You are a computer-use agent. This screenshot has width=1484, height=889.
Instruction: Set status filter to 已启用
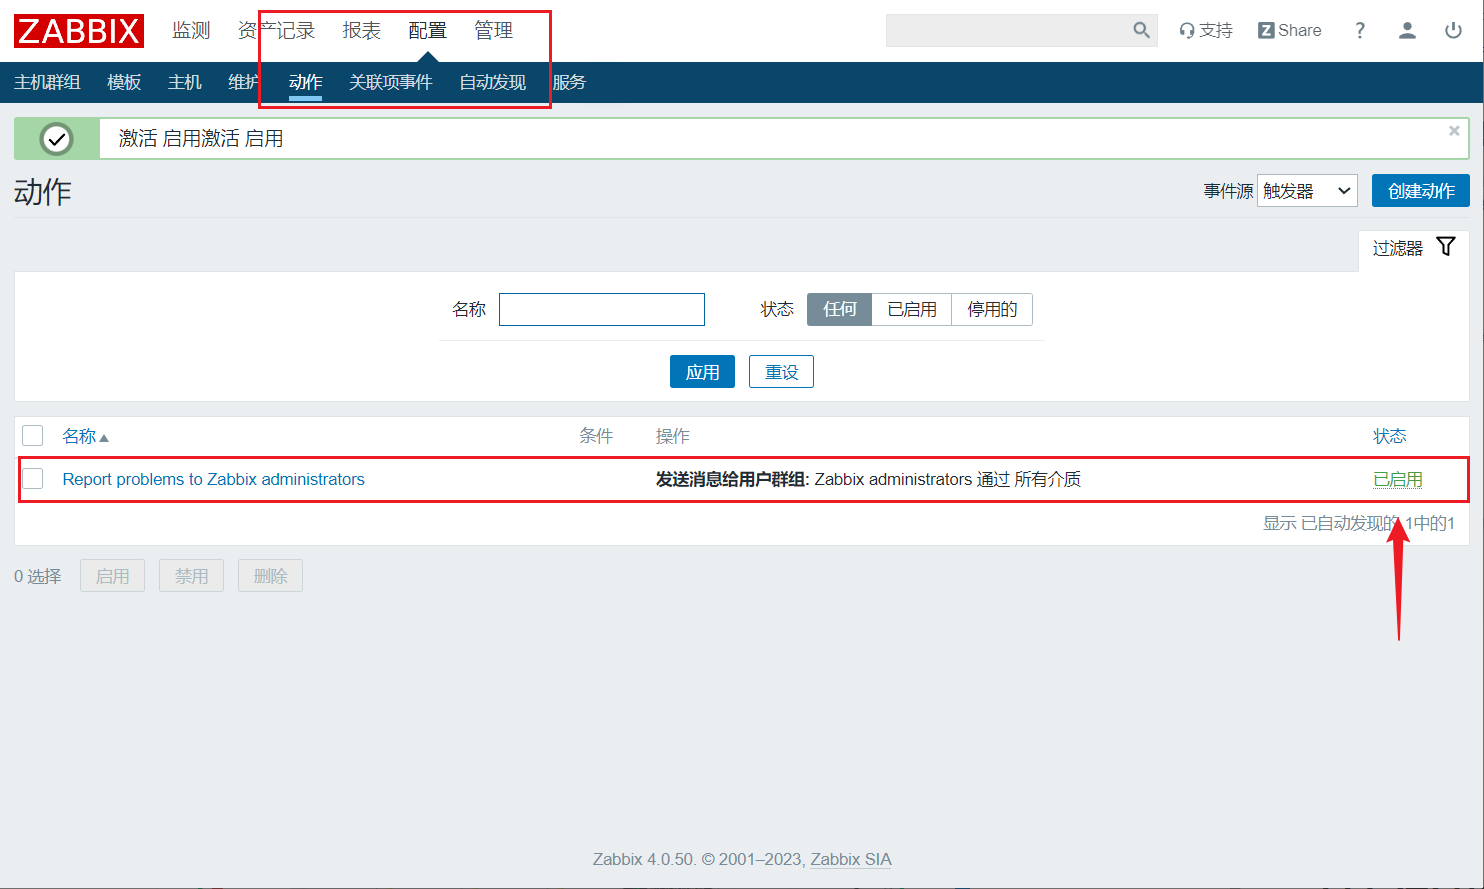tap(911, 310)
